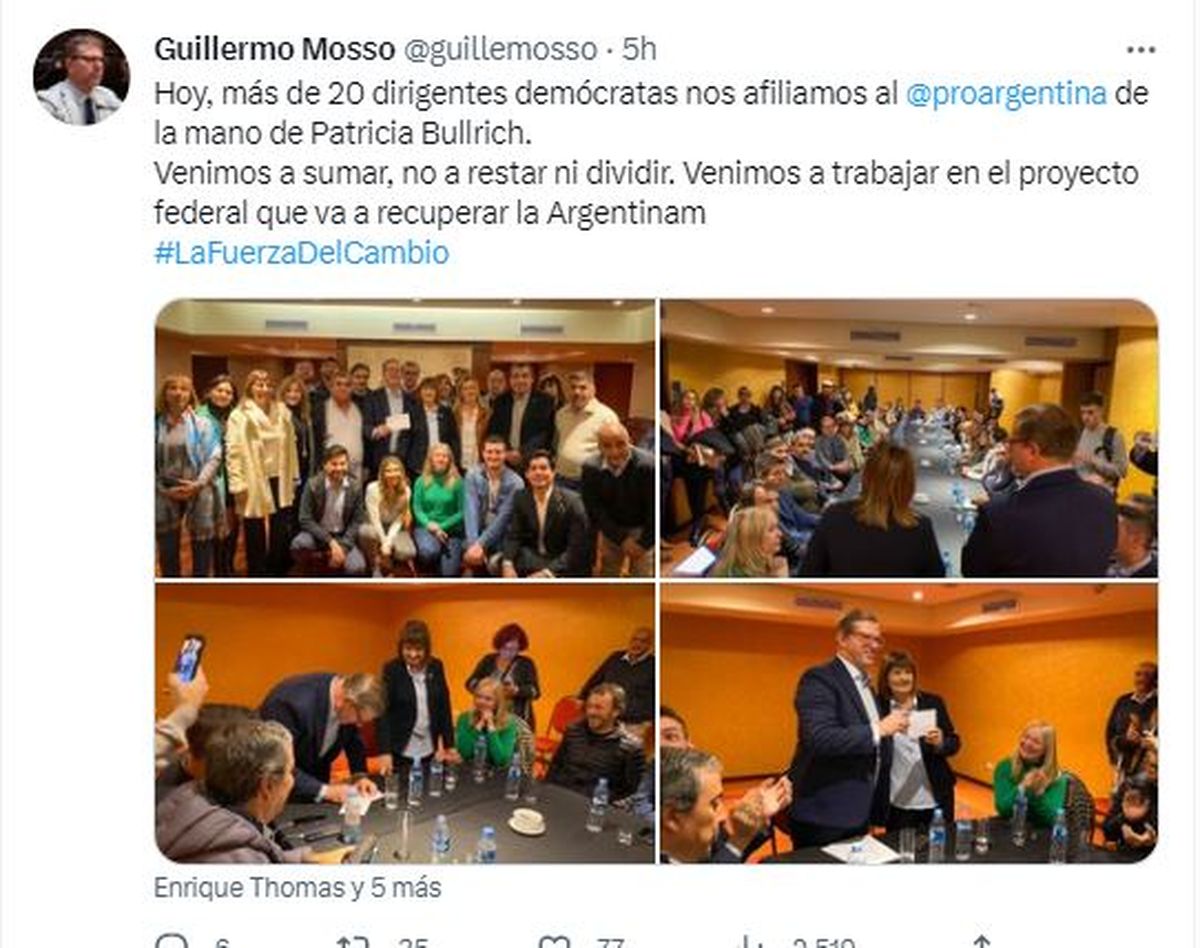Open the Guillermo Mosso display name
1200x948 pixels.
coord(275,49)
